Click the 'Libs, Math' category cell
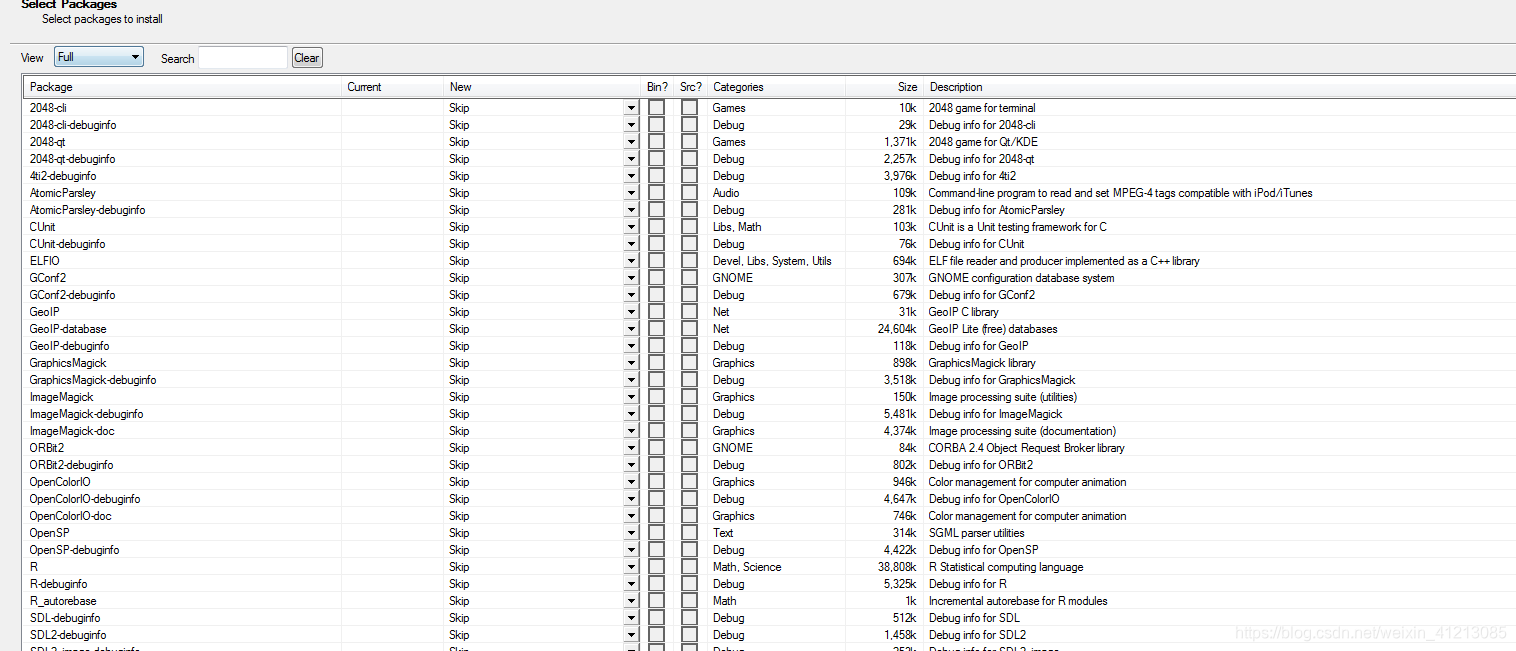The image size is (1516, 651). tap(737, 227)
